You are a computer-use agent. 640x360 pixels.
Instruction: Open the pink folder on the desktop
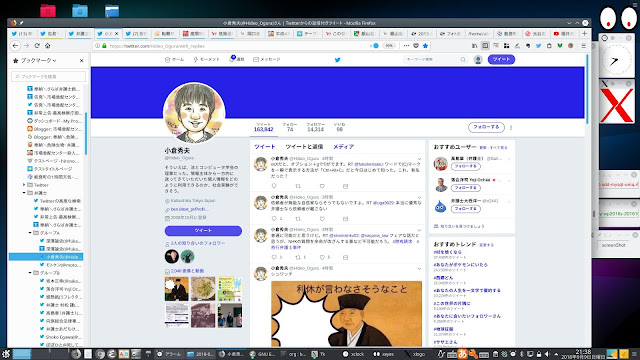(48, 11)
